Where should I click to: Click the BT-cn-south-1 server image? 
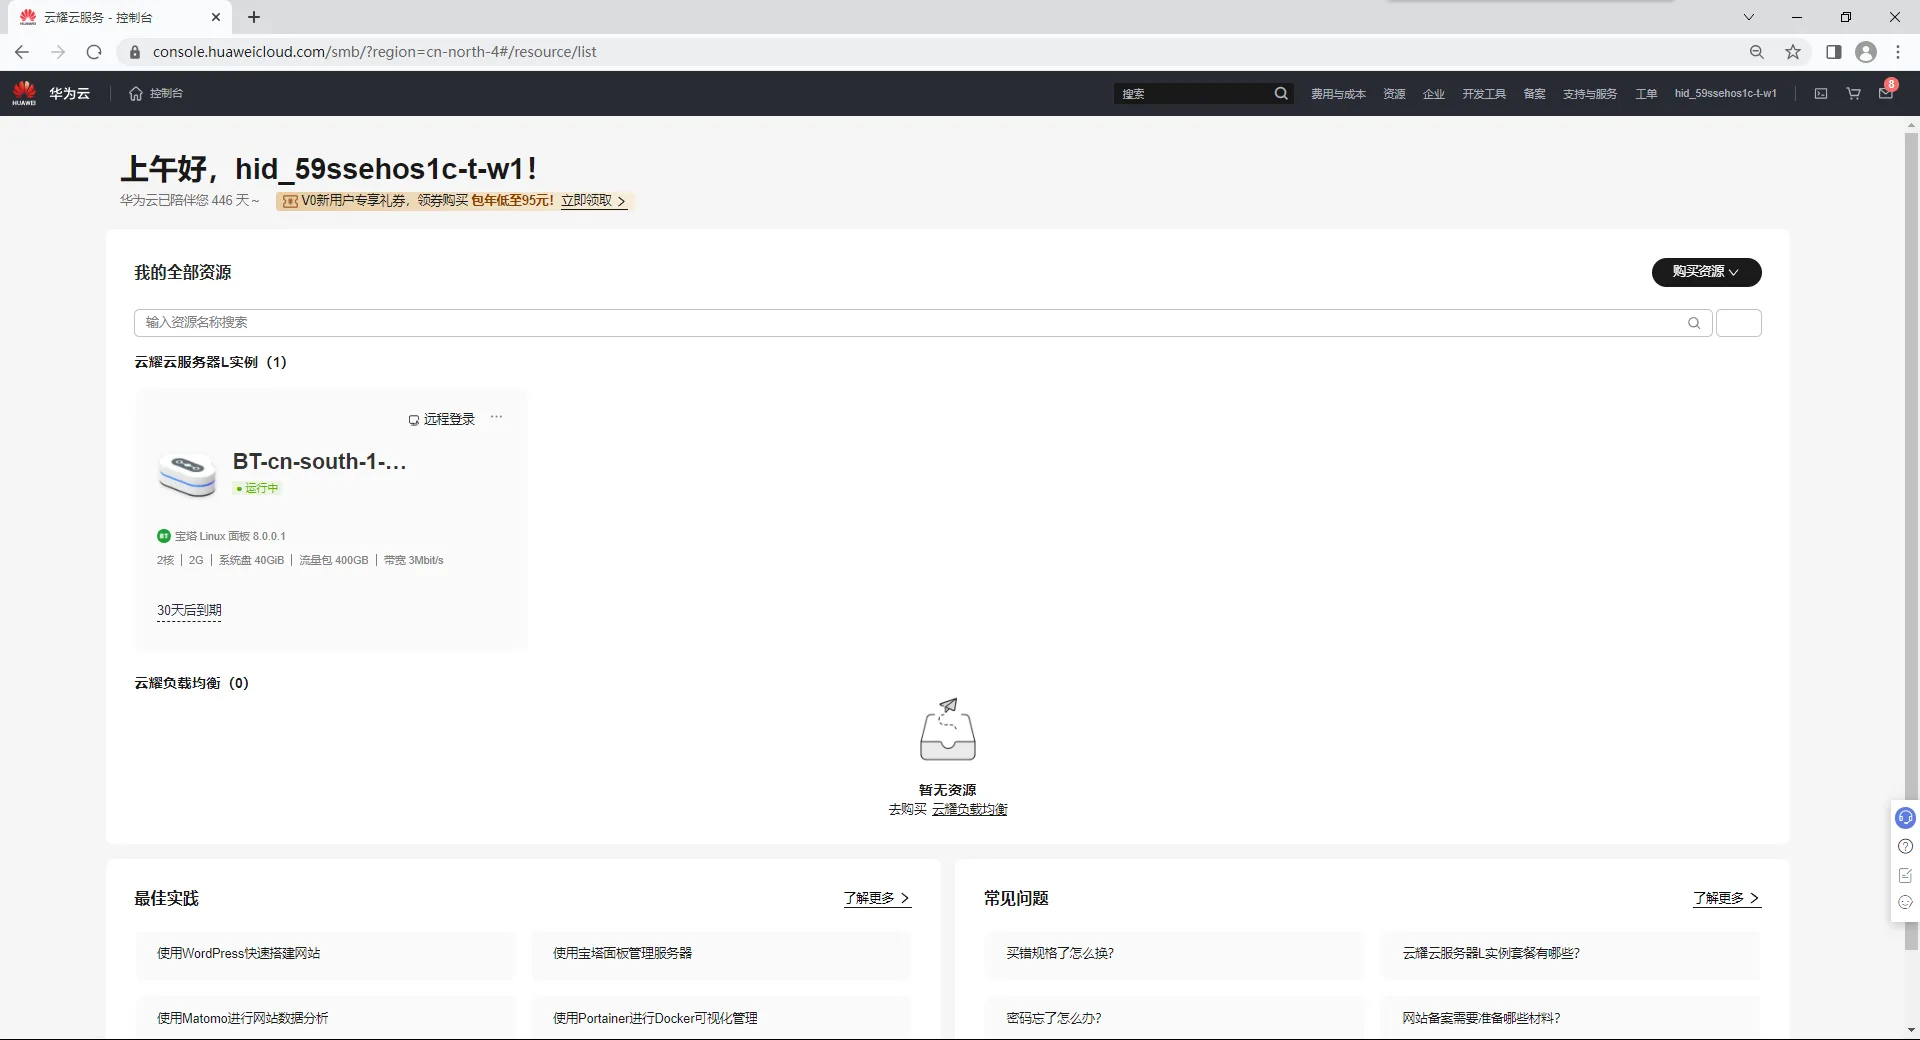pos(187,474)
